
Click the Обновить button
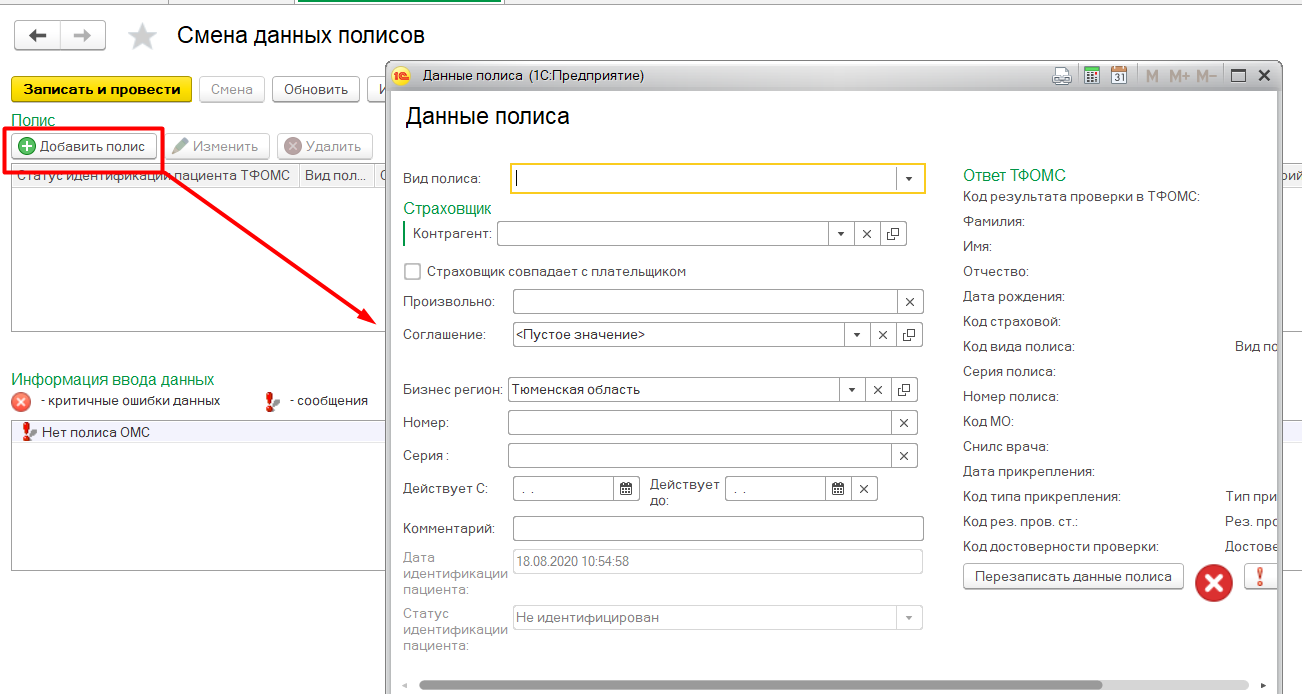[x=315, y=90]
